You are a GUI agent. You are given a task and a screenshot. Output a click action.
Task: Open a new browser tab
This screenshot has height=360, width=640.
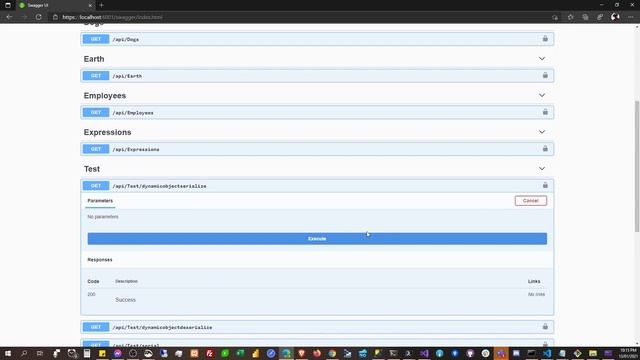point(102,5)
